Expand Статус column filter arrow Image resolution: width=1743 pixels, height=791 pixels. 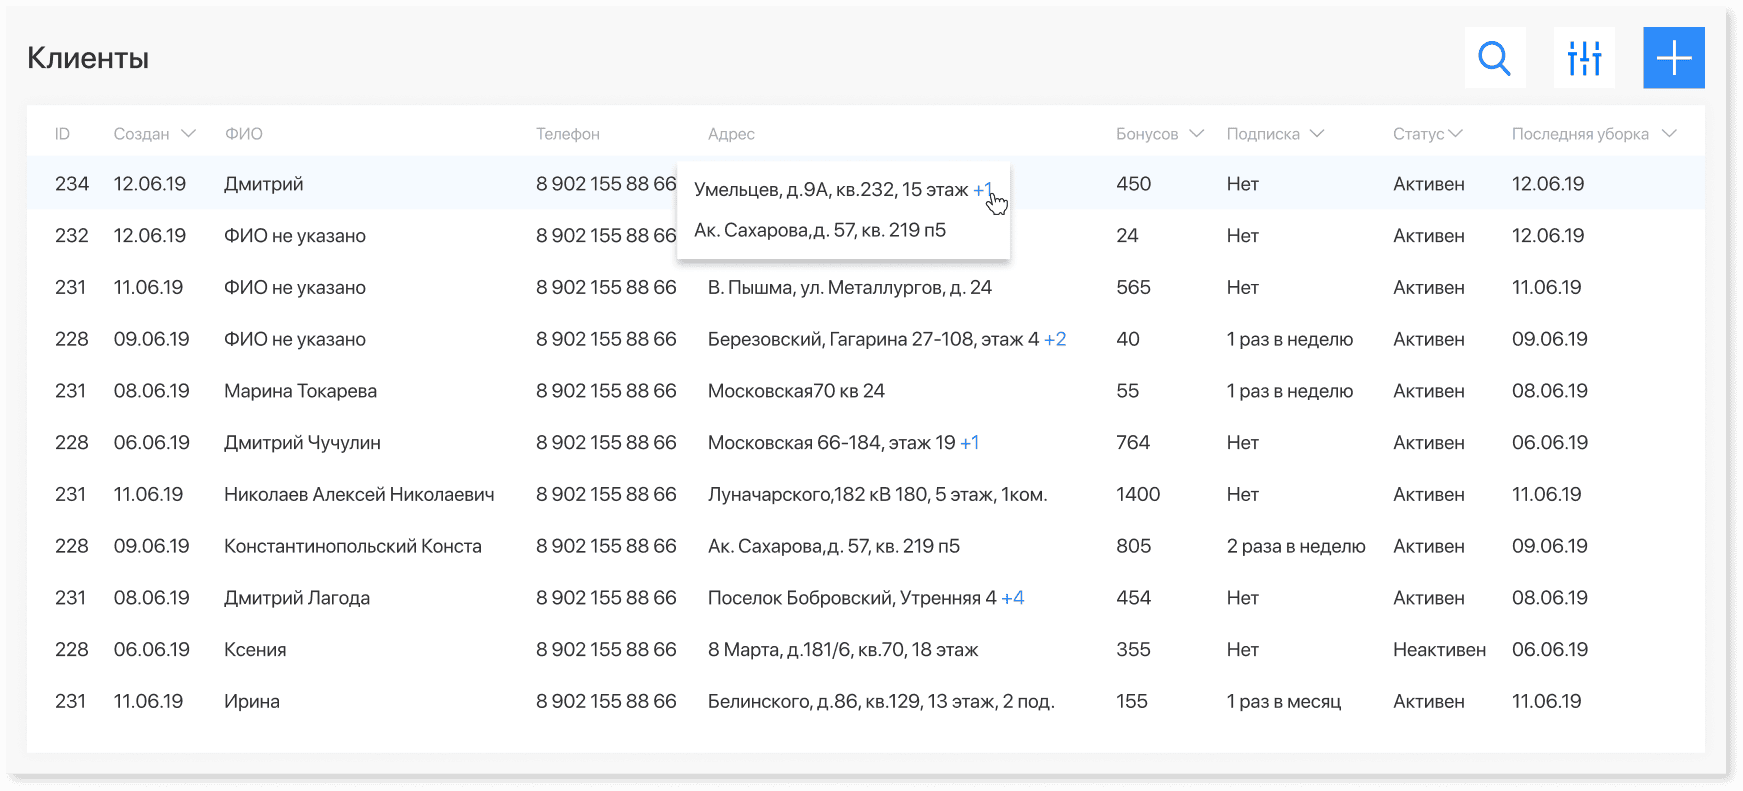point(1455,134)
